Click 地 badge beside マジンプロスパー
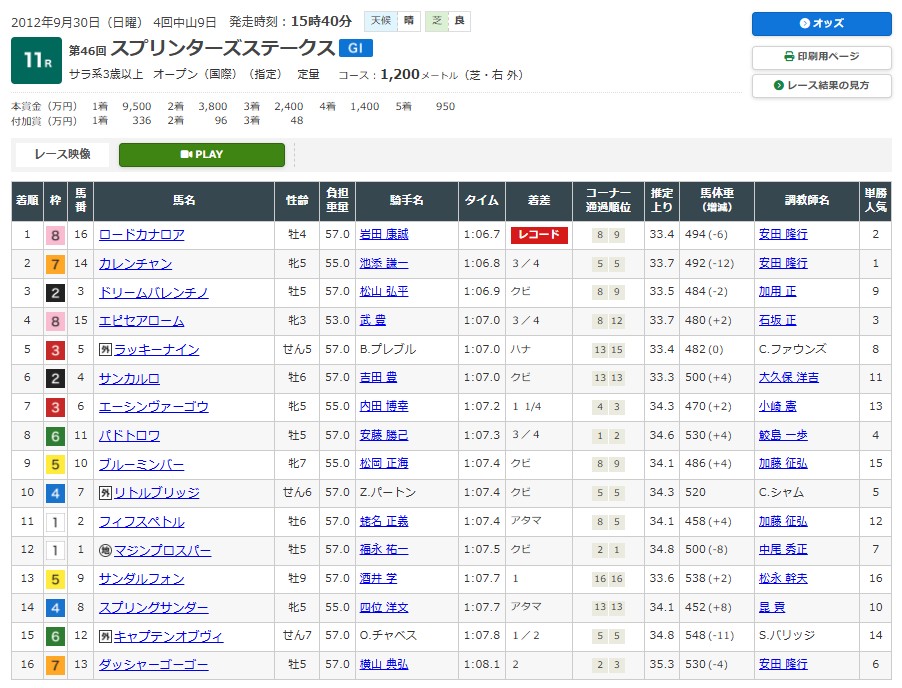This screenshot has height=688, width=902. click(x=105, y=551)
